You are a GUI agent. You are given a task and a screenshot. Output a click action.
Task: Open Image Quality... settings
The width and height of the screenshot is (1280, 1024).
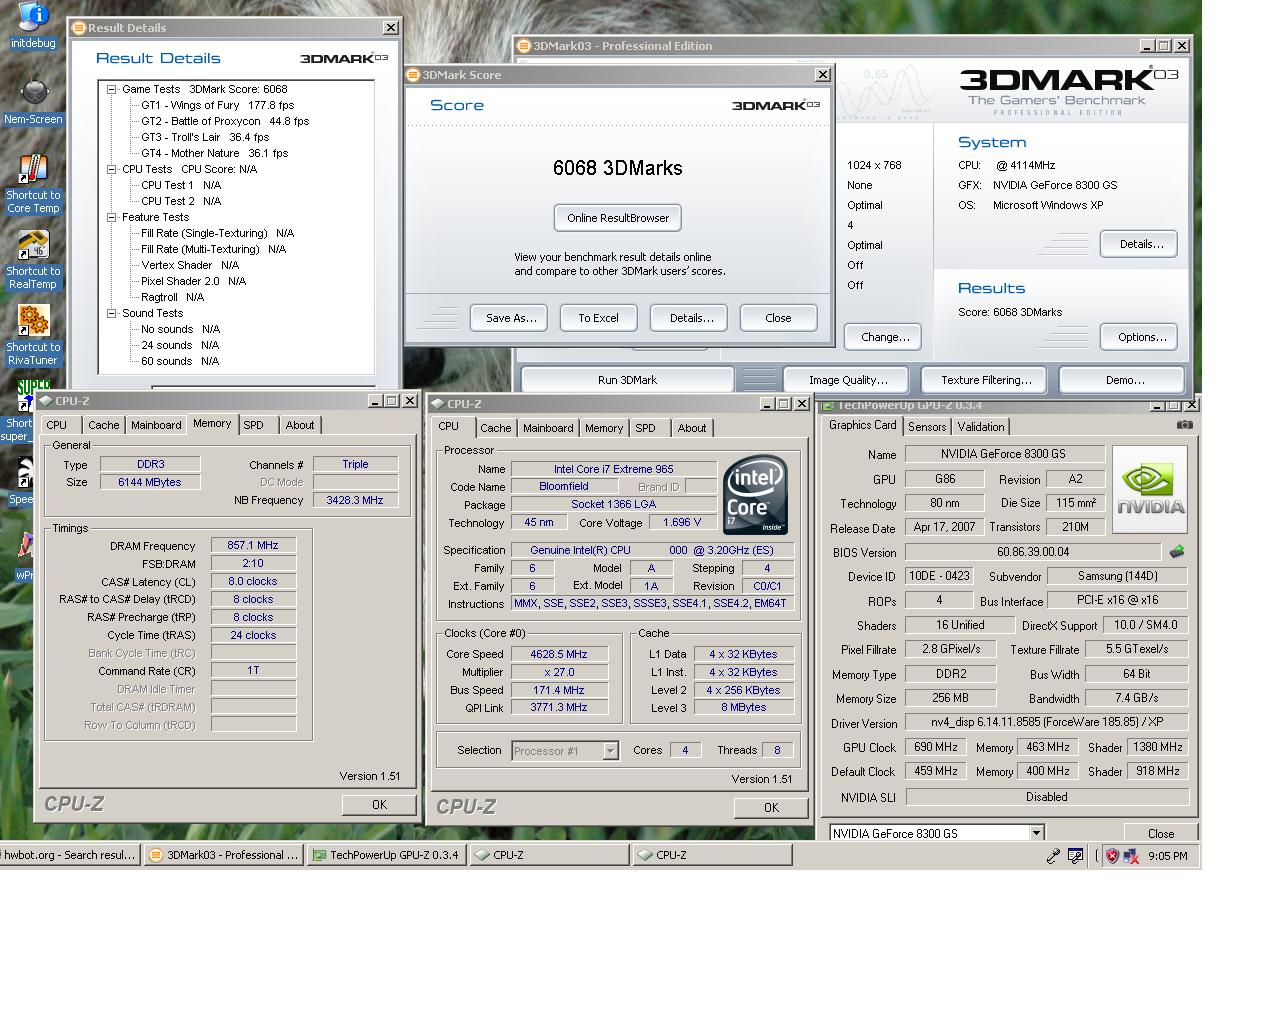click(x=848, y=380)
